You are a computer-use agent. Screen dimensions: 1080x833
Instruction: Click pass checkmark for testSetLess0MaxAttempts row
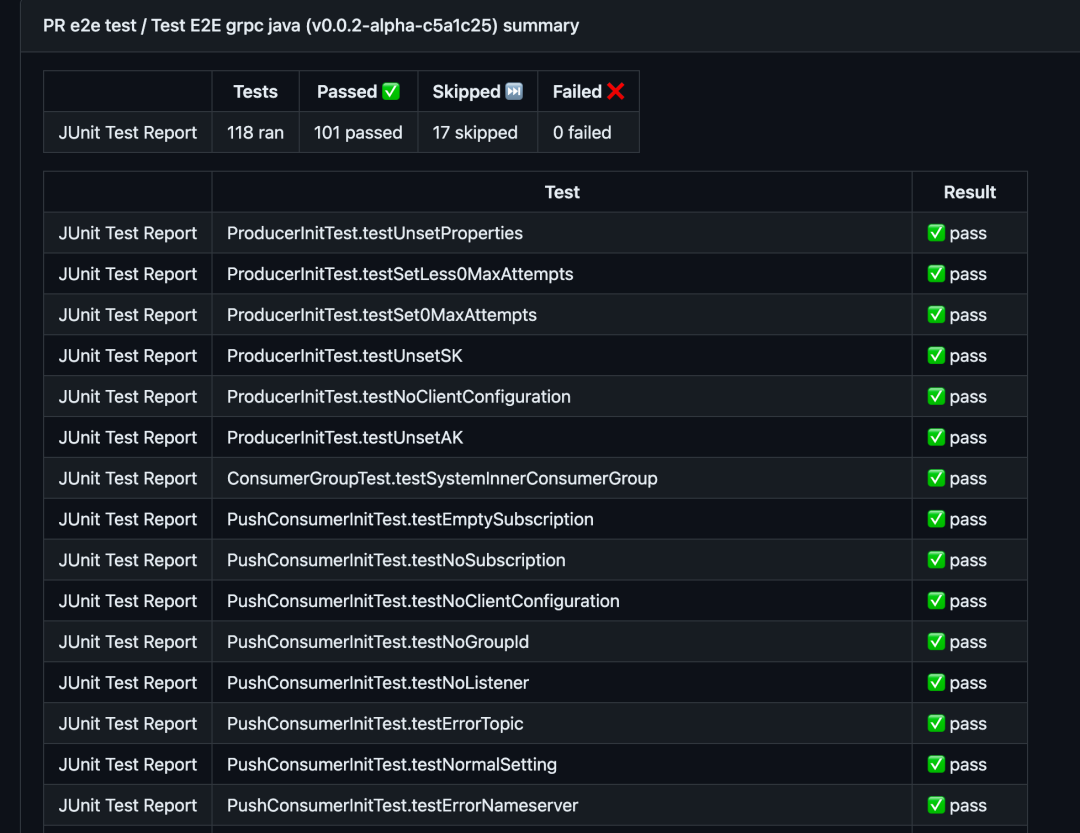pyautogui.click(x=936, y=274)
